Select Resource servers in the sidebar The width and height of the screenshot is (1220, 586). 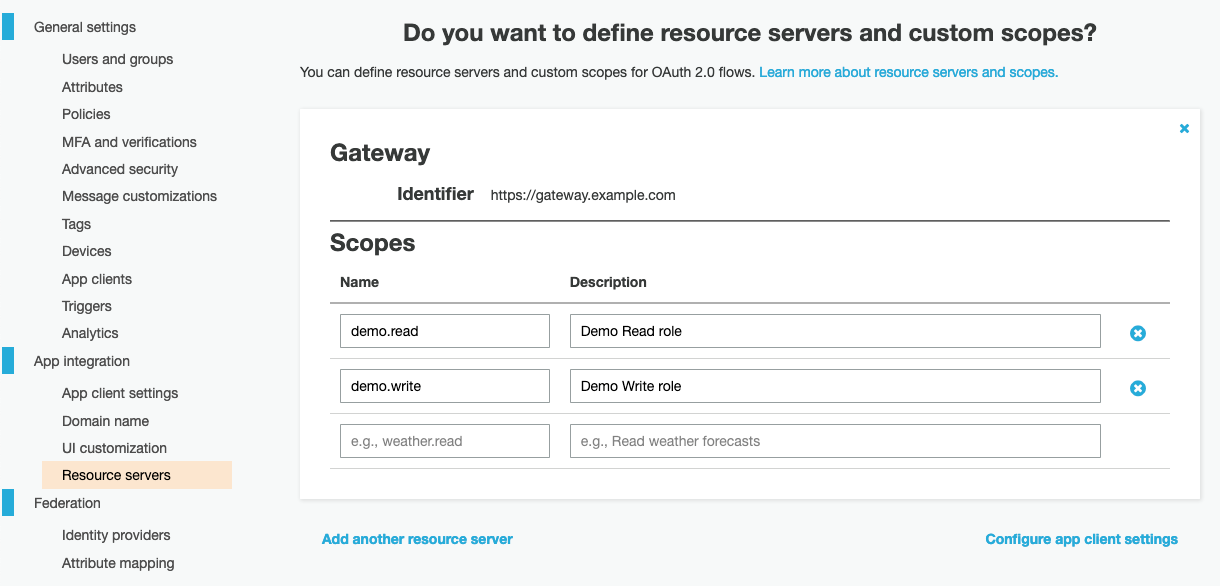tap(117, 475)
